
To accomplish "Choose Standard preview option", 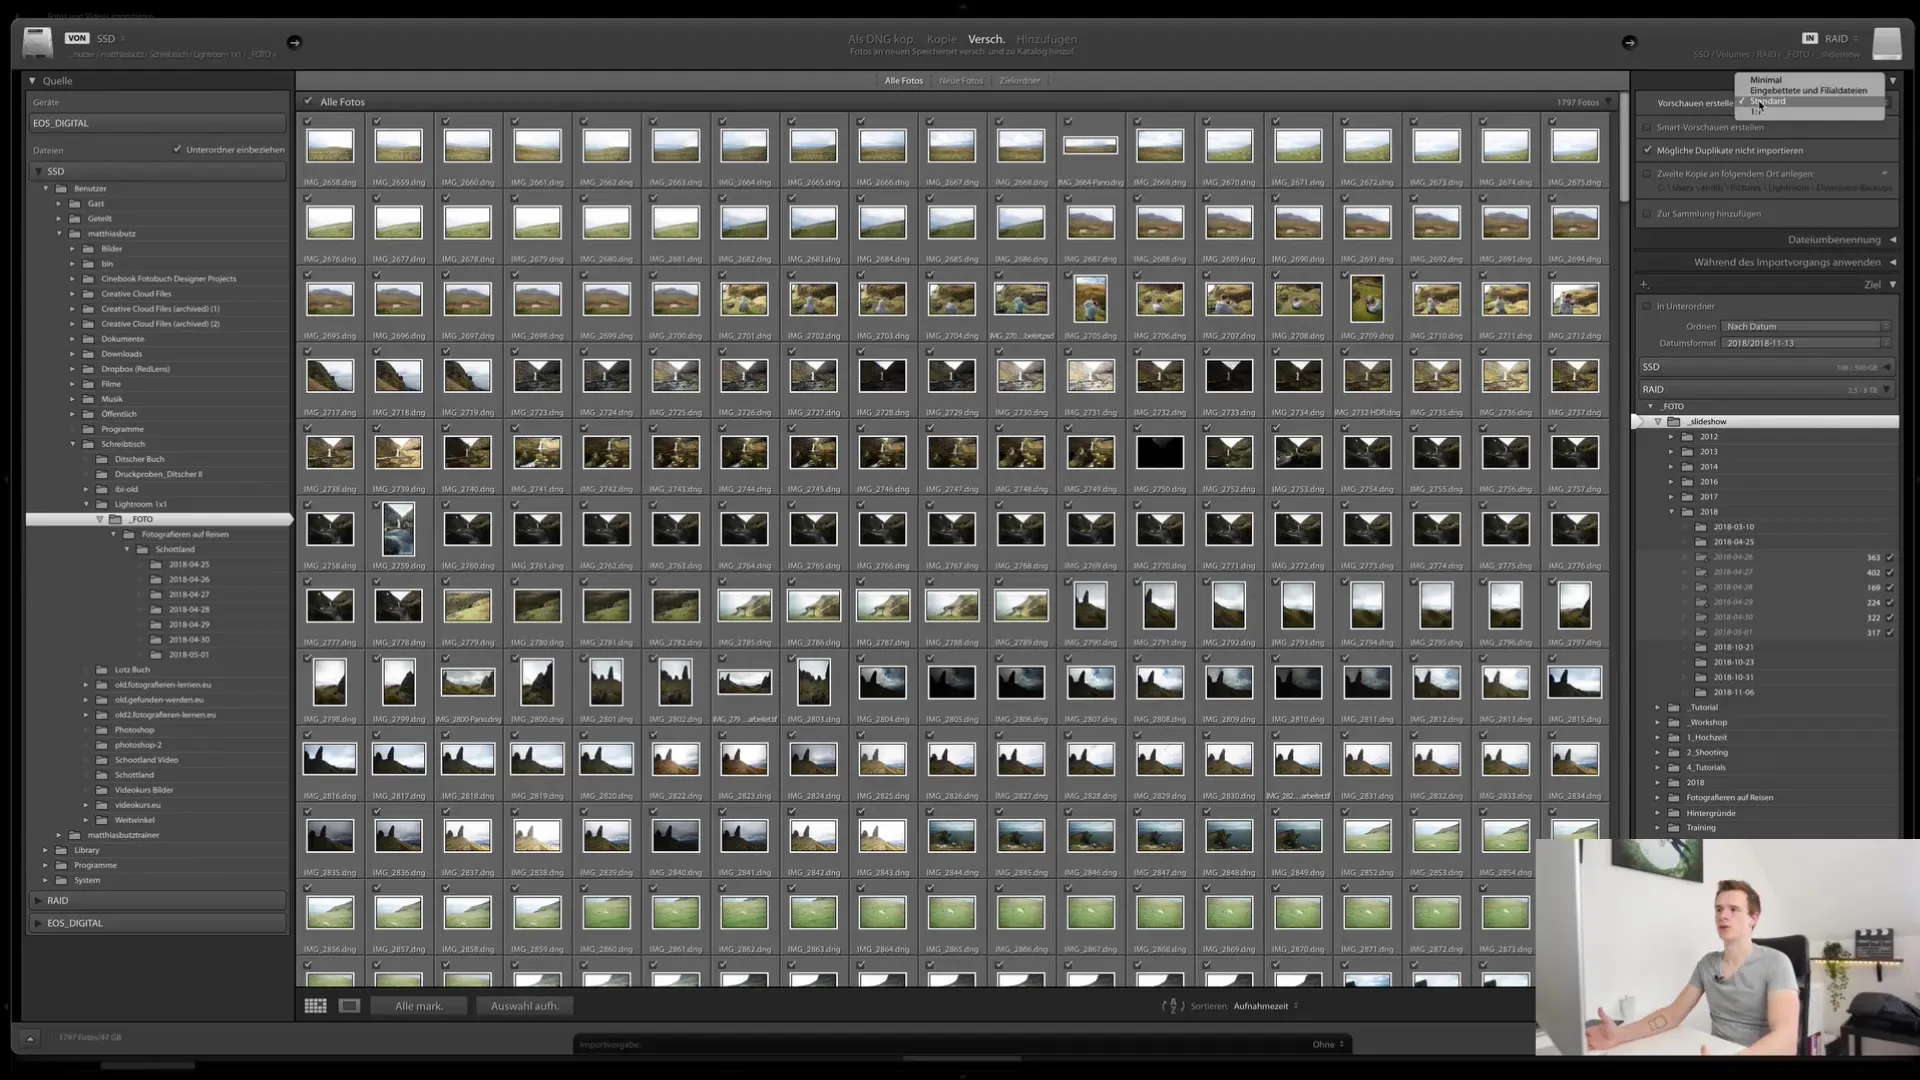I will point(1768,101).
